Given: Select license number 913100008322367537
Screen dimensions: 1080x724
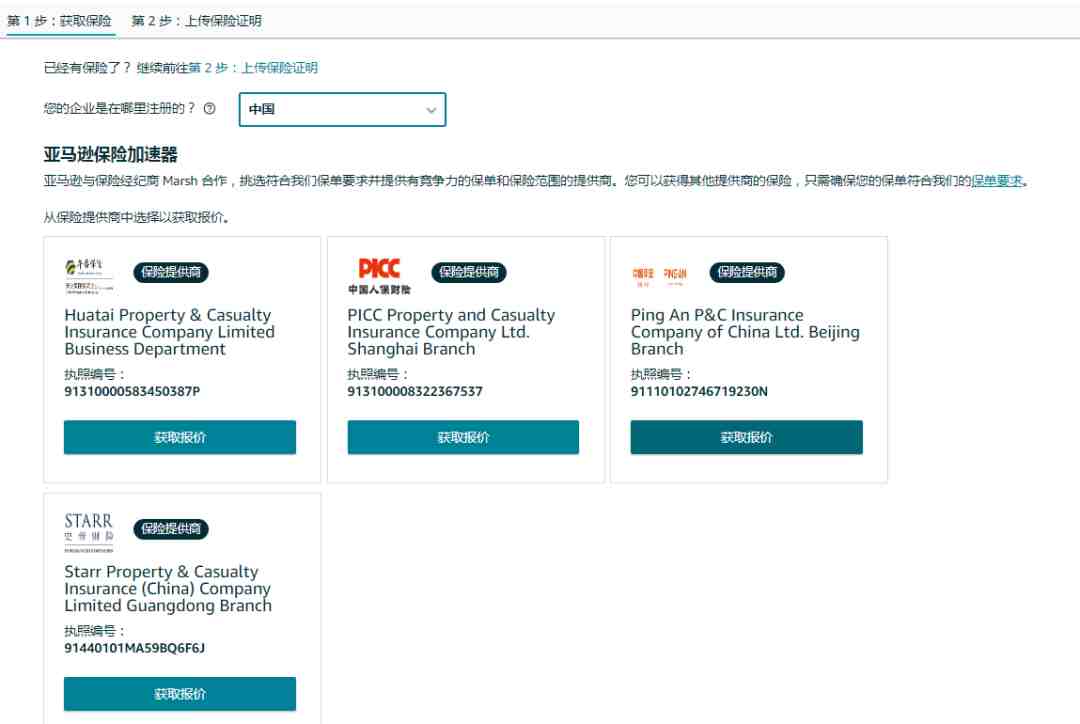Looking at the screenshot, I should tap(415, 391).
